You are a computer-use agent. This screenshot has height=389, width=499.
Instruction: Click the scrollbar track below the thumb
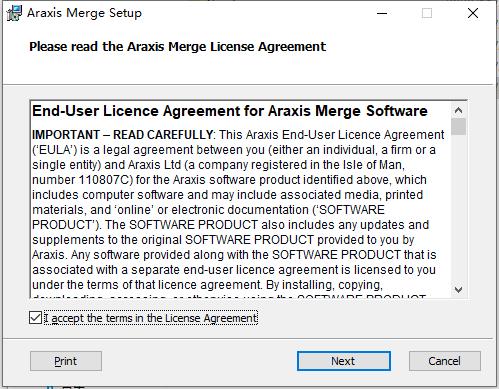(x=458, y=208)
